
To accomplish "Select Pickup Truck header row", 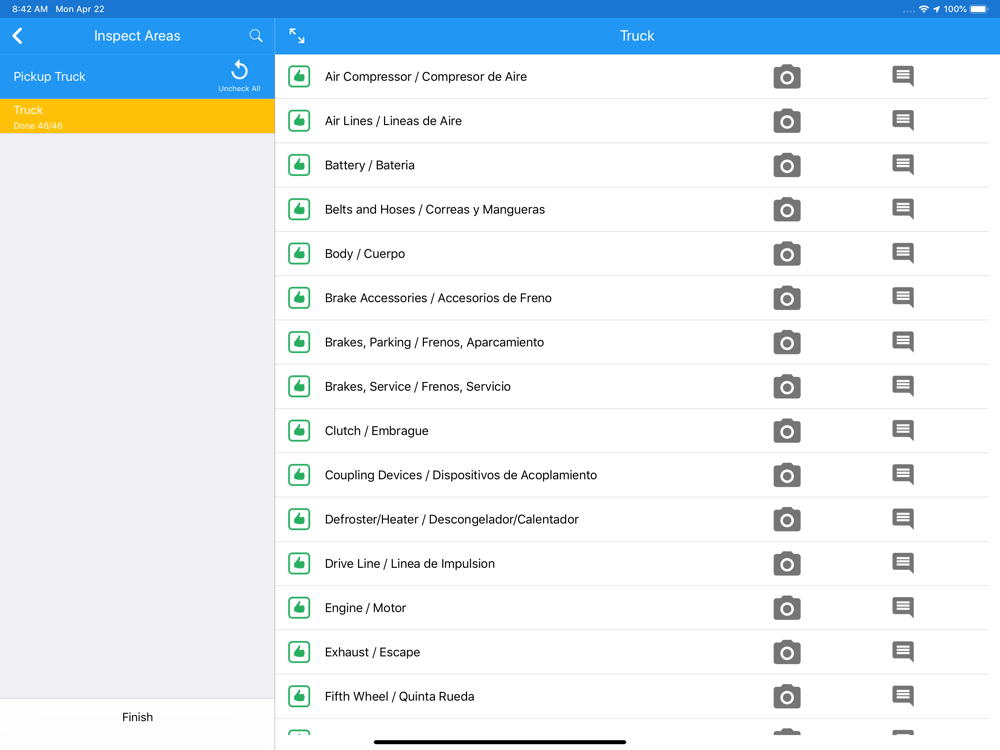I will pyautogui.click(x=137, y=77).
